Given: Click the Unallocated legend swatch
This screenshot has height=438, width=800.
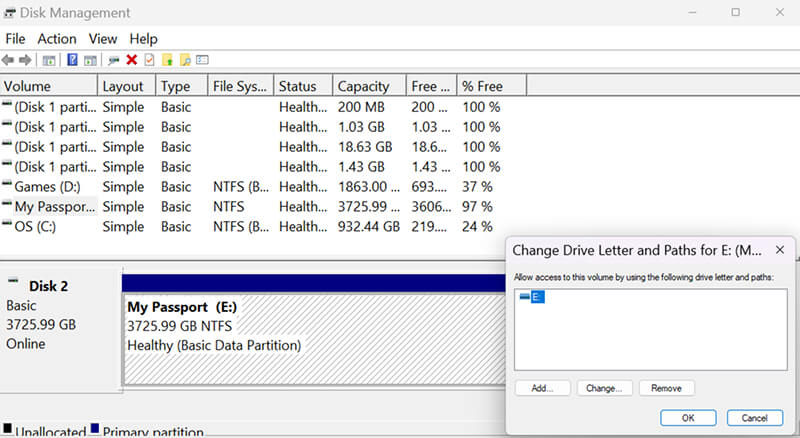Looking at the screenshot, I should click(7, 428).
